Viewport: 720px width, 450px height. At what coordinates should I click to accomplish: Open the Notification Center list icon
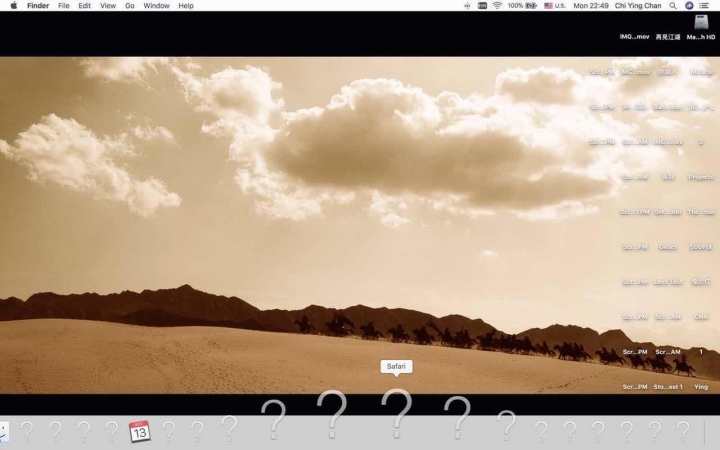click(x=703, y=6)
